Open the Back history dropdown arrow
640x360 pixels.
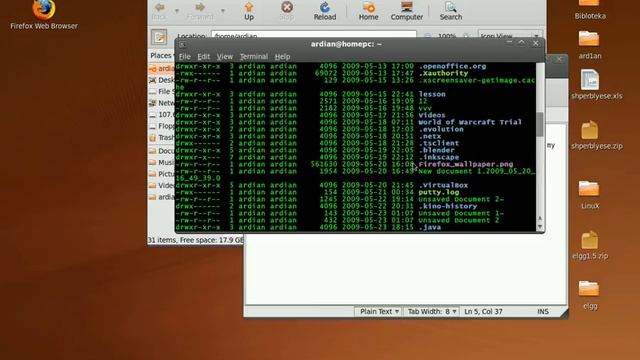(177, 11)
